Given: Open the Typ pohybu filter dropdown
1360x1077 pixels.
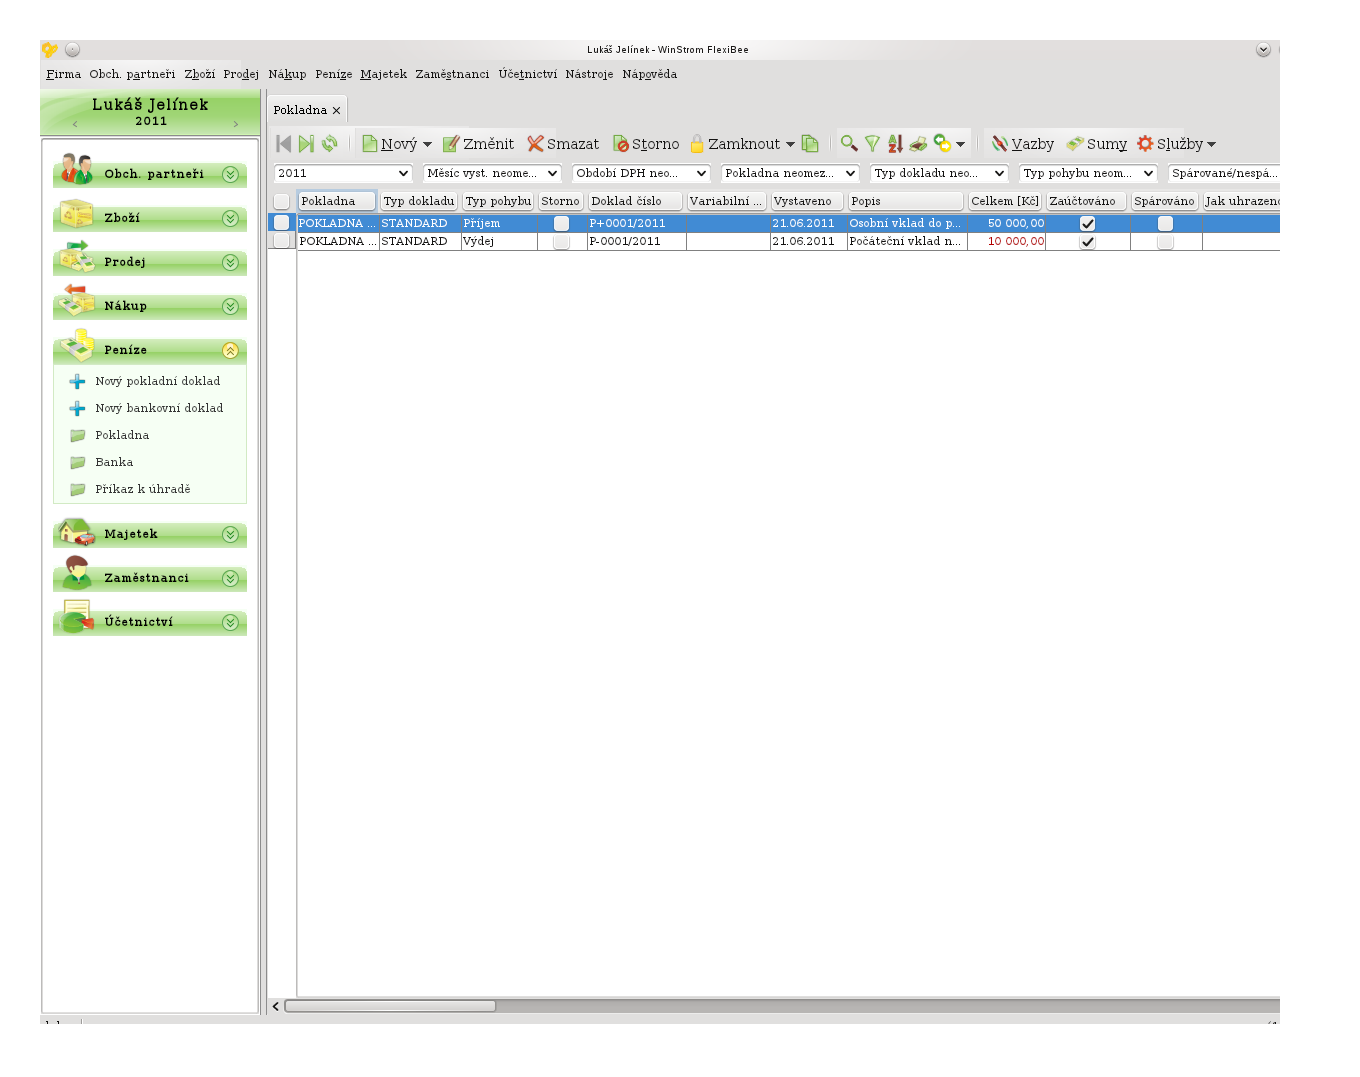Looking at the screenshot, I should coord(1088,173).
